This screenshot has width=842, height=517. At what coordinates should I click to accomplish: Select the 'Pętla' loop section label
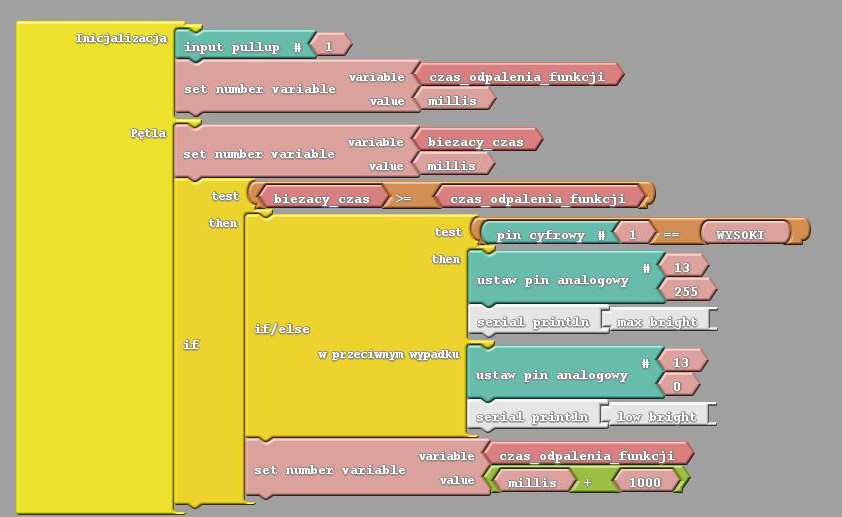pyautogui.click(x=148, y=133)
